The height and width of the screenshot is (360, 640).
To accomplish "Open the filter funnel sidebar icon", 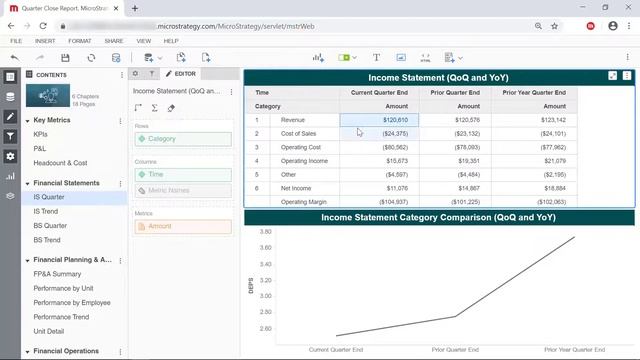I will coord(10,136).
